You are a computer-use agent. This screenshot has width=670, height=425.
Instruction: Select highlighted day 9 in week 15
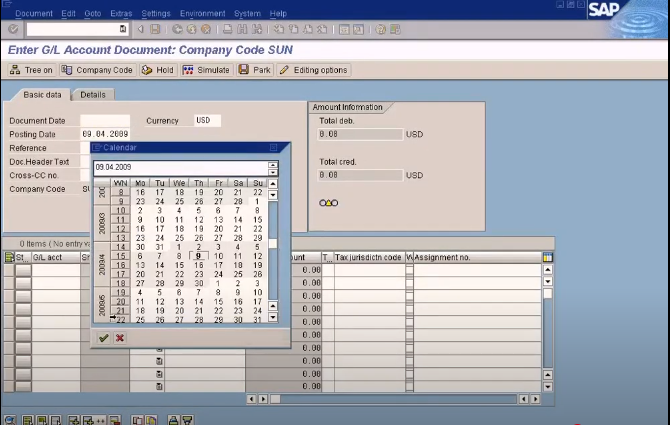[198, 256]
